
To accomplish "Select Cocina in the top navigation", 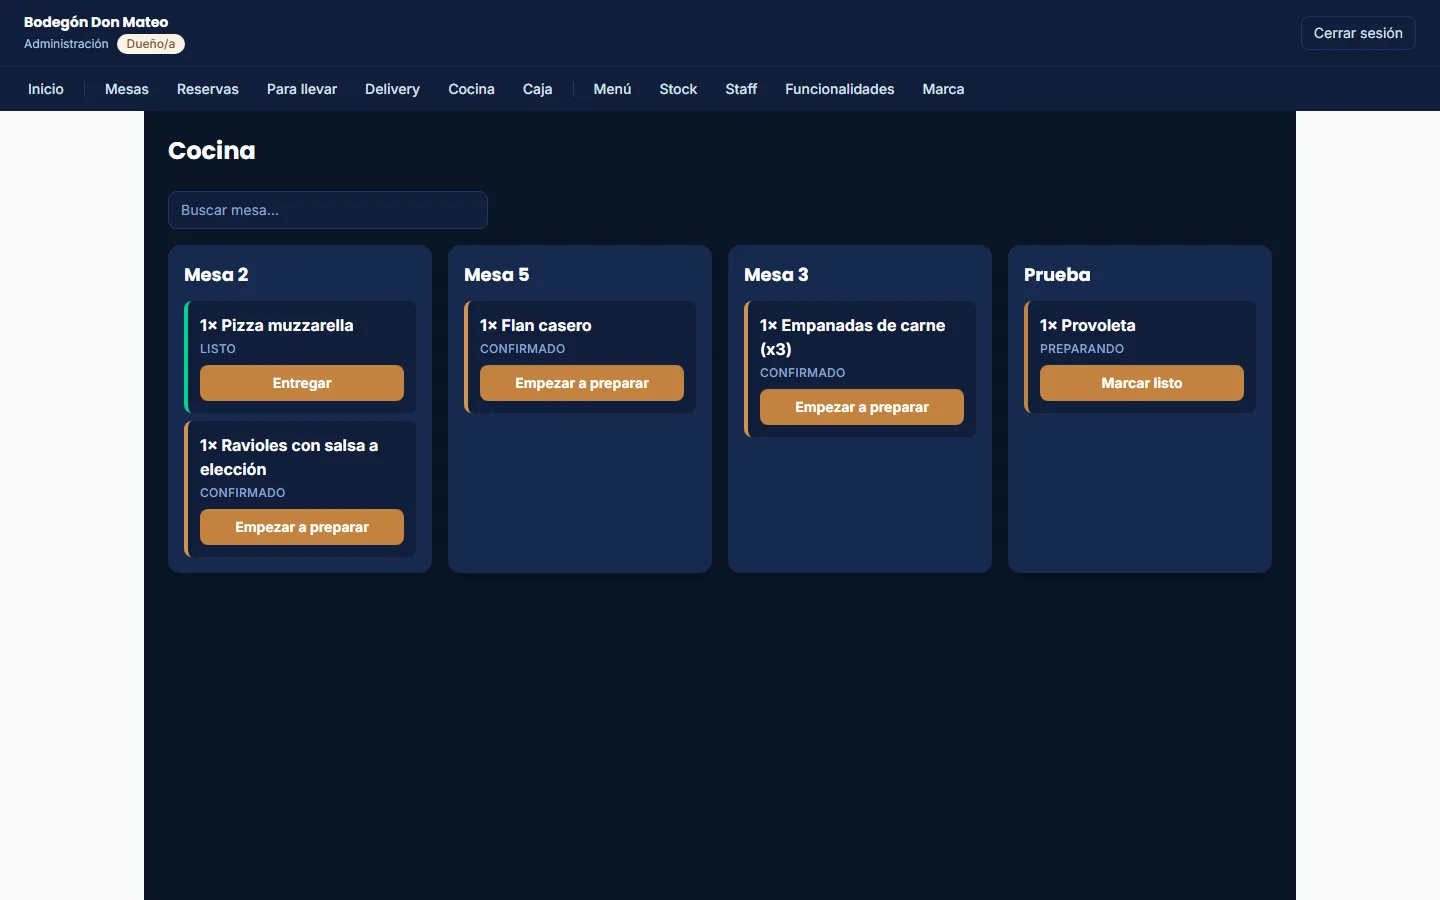I will (471, 89).
